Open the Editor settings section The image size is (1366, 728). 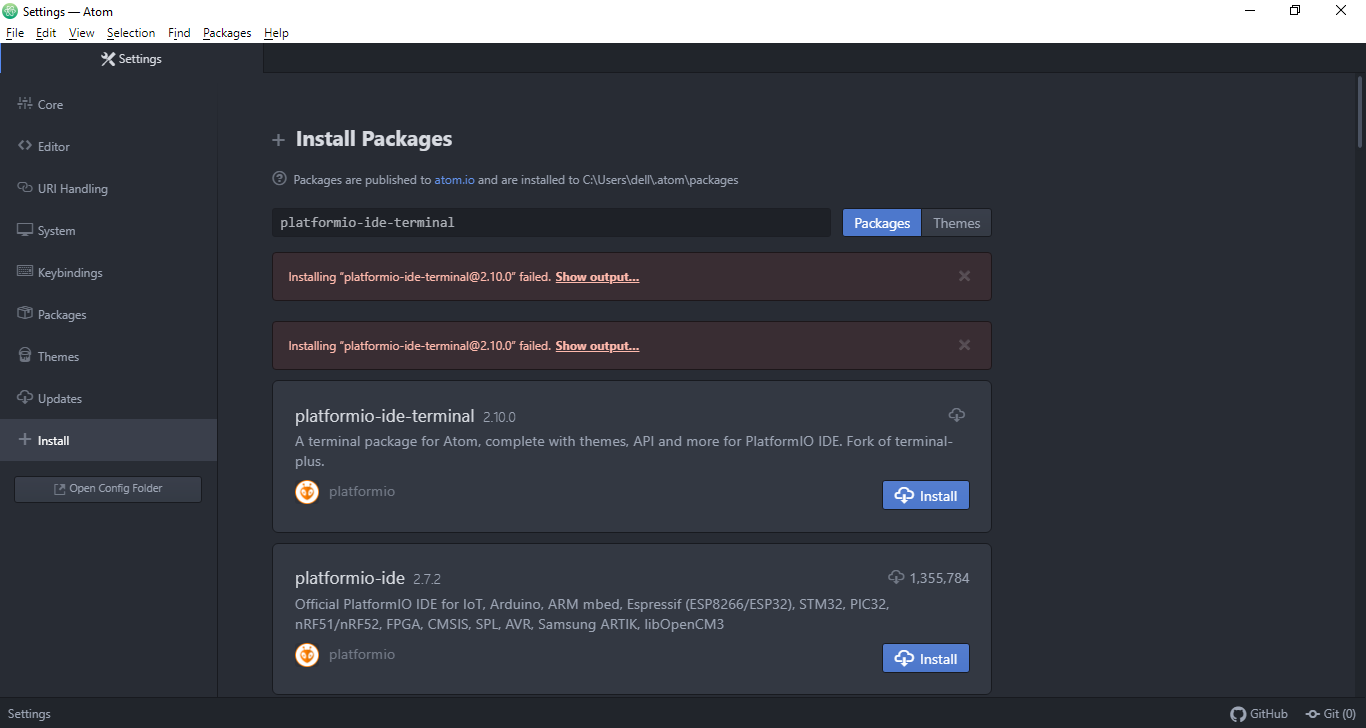tap(52, 146)
